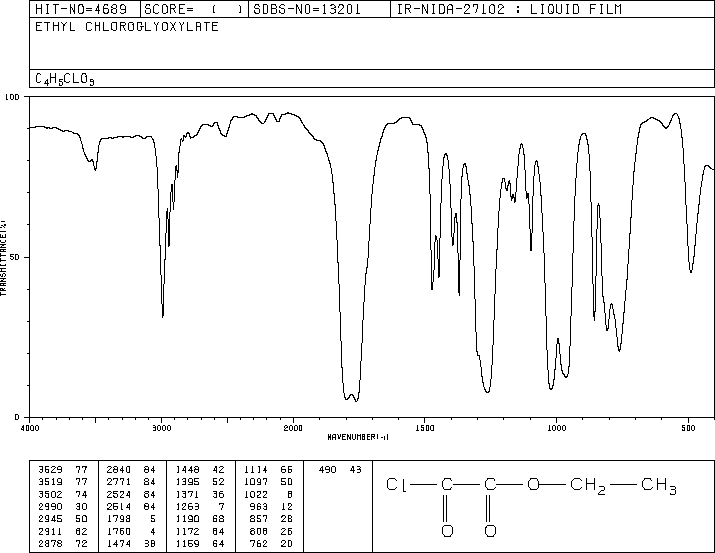
Task: Click the '500' wavenumber axis label
Action: pos(688,428)
